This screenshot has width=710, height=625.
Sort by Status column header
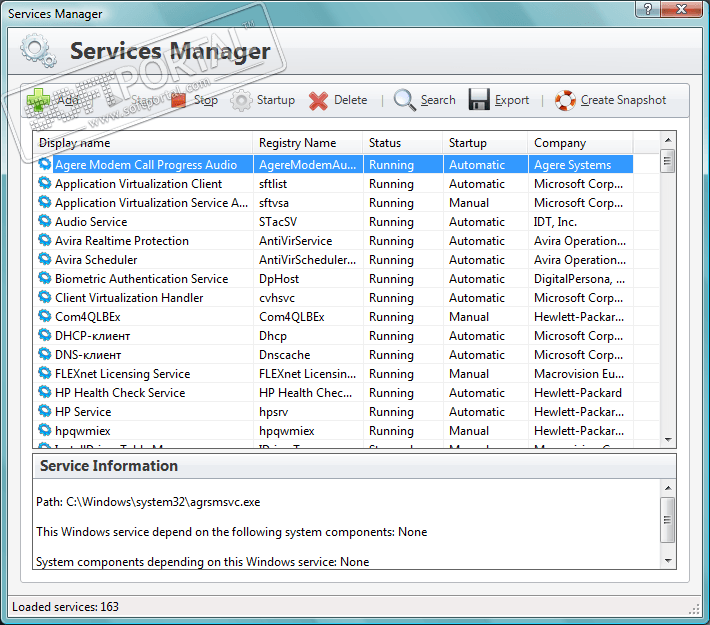403,143
